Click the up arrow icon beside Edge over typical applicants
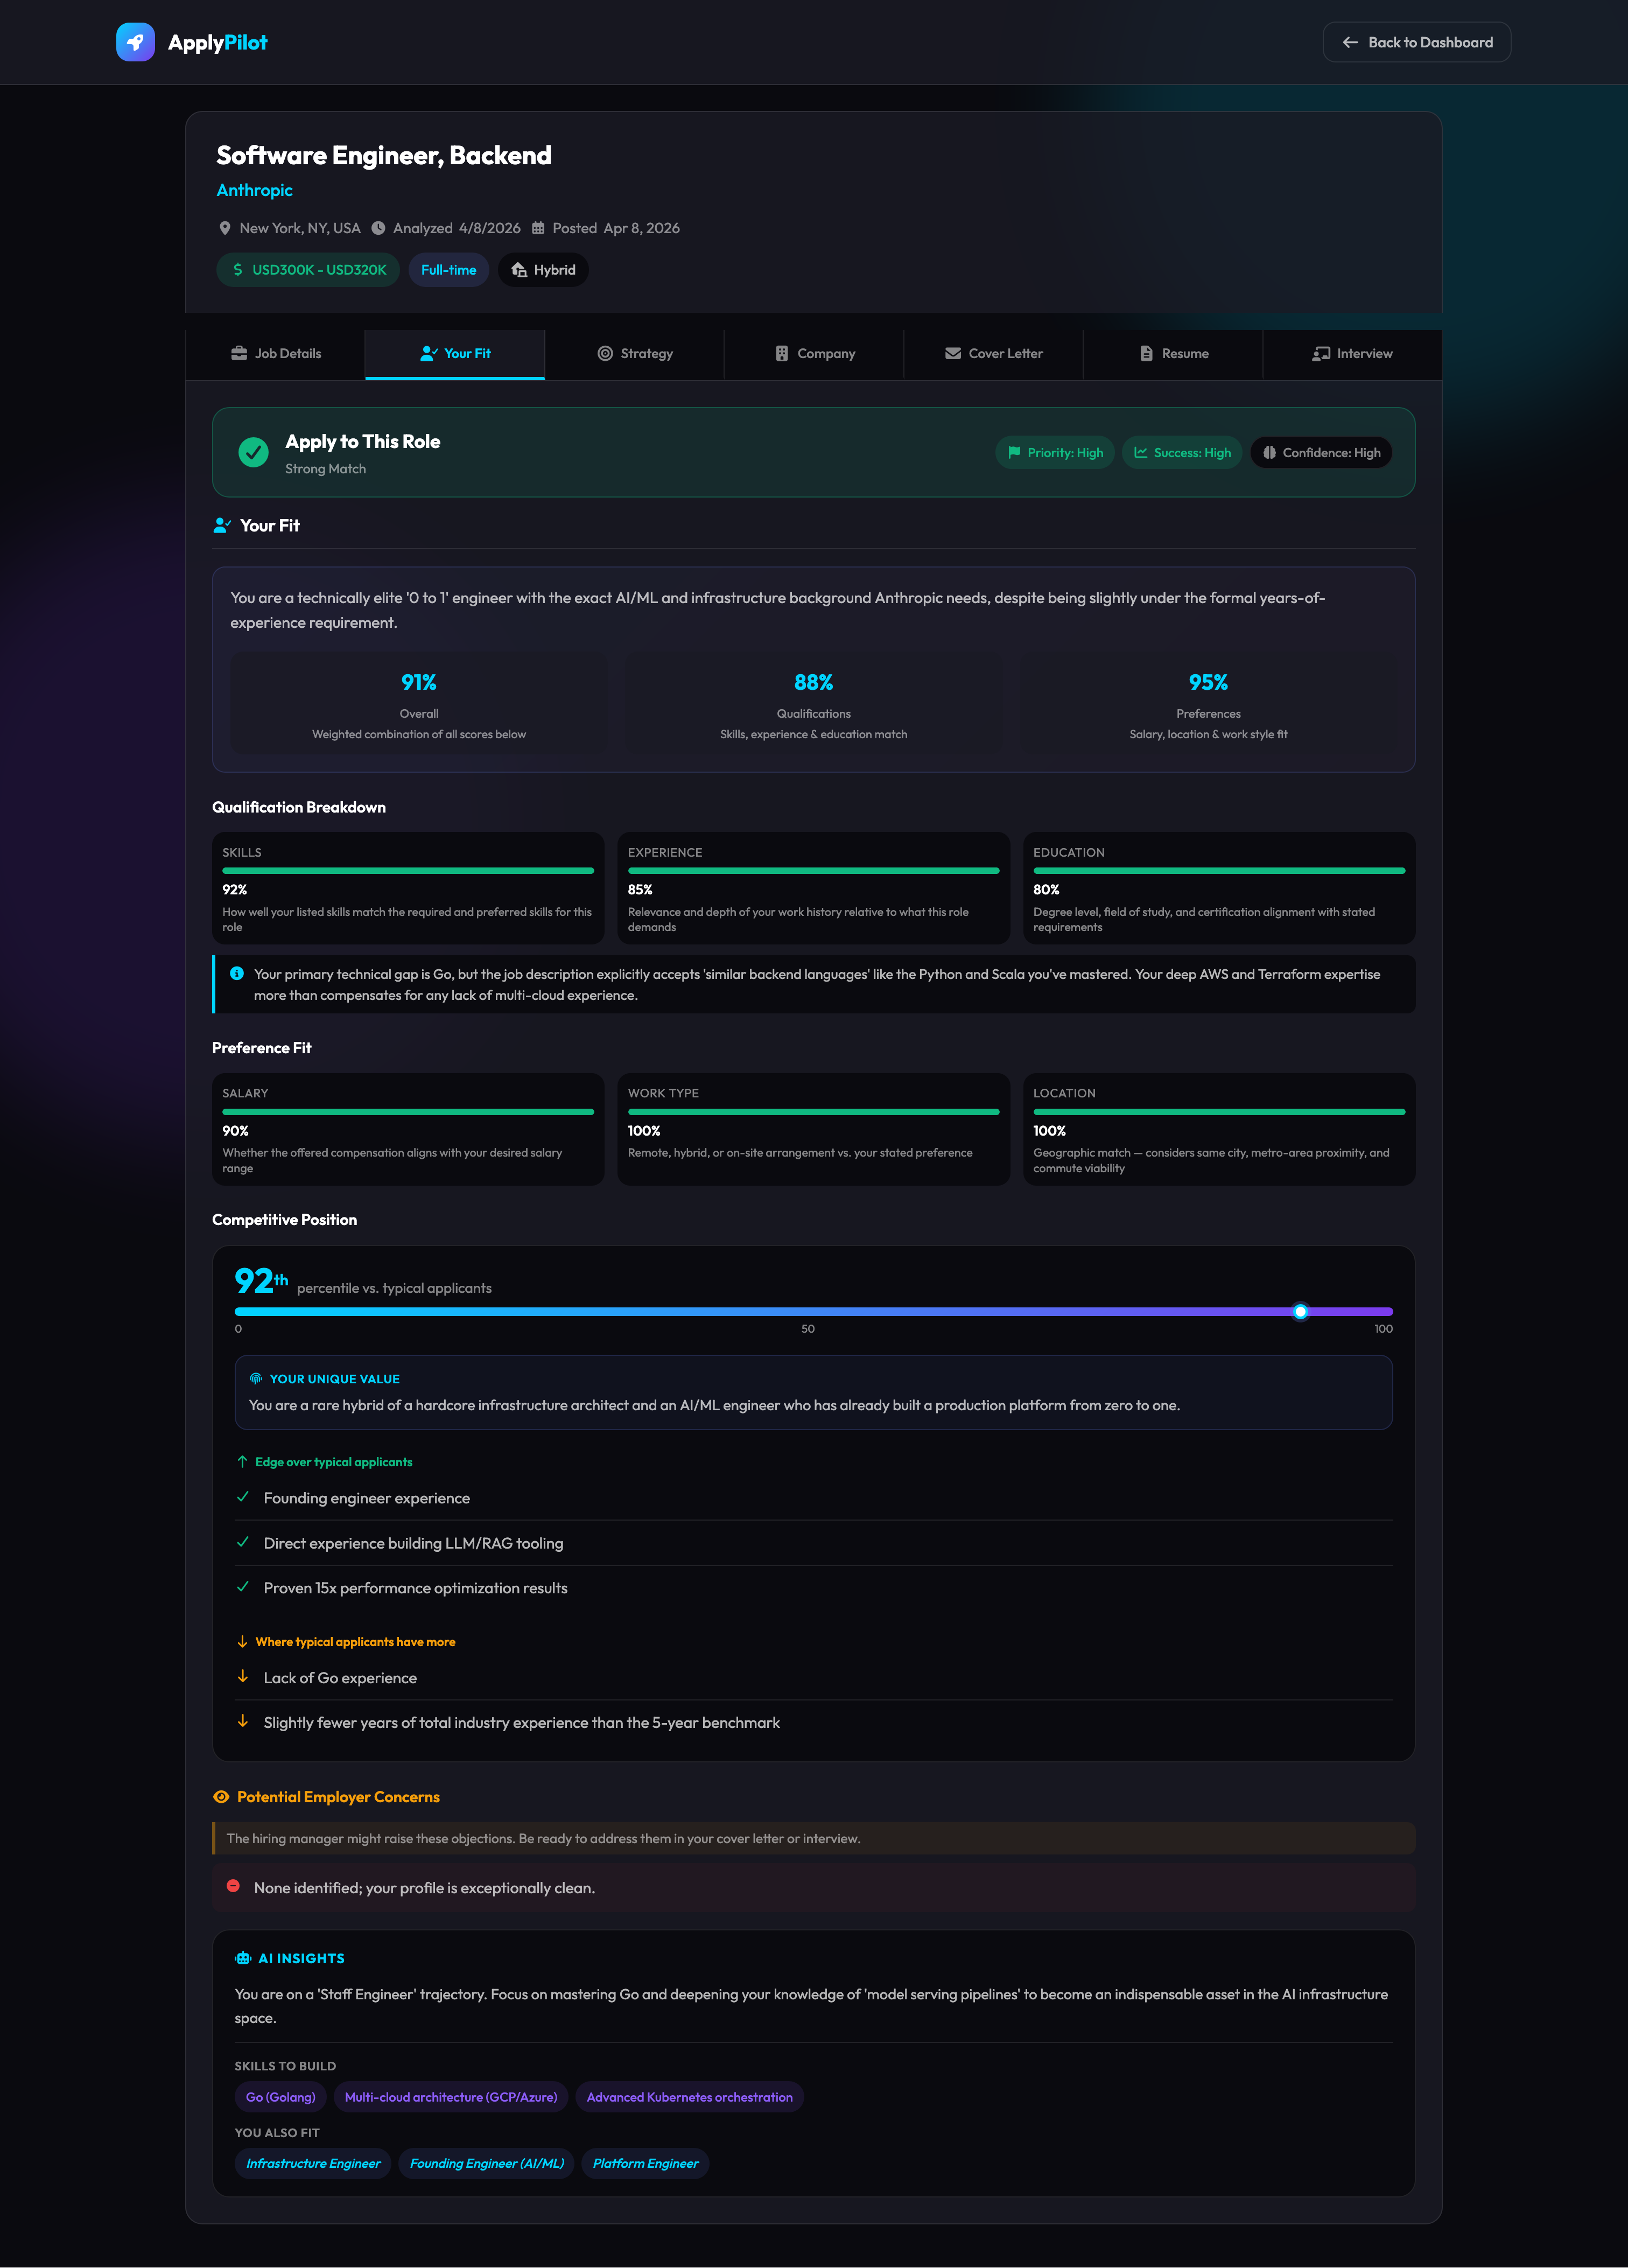1628x2268 pixels. pyautogui.click(x=242, y=1461)
